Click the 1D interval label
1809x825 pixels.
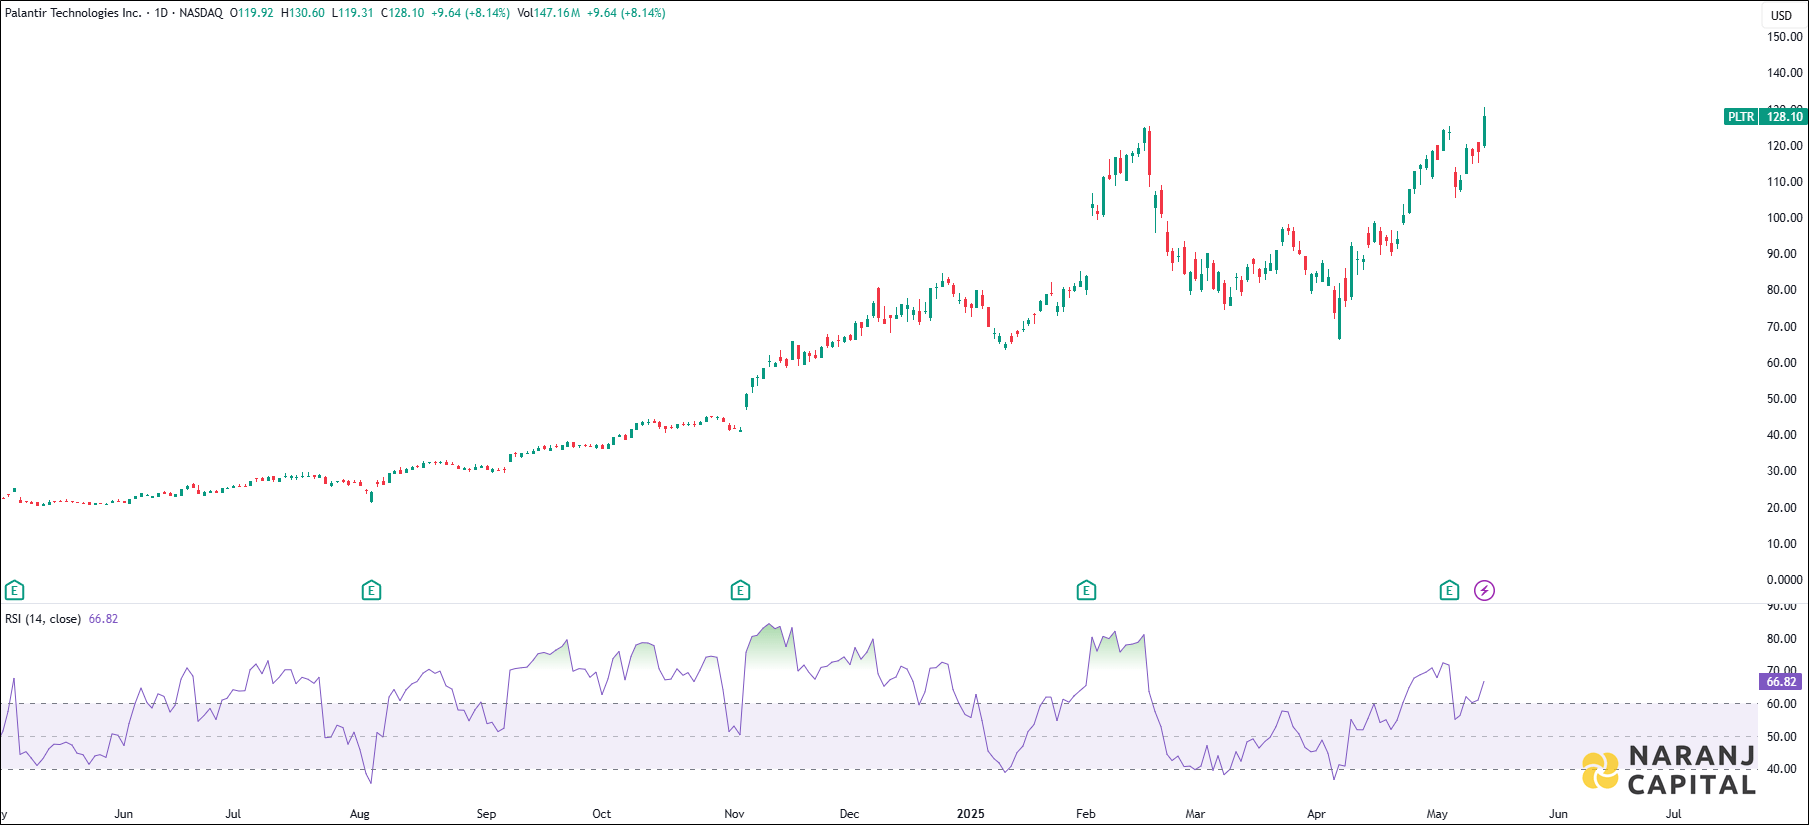tap(161, 13)
